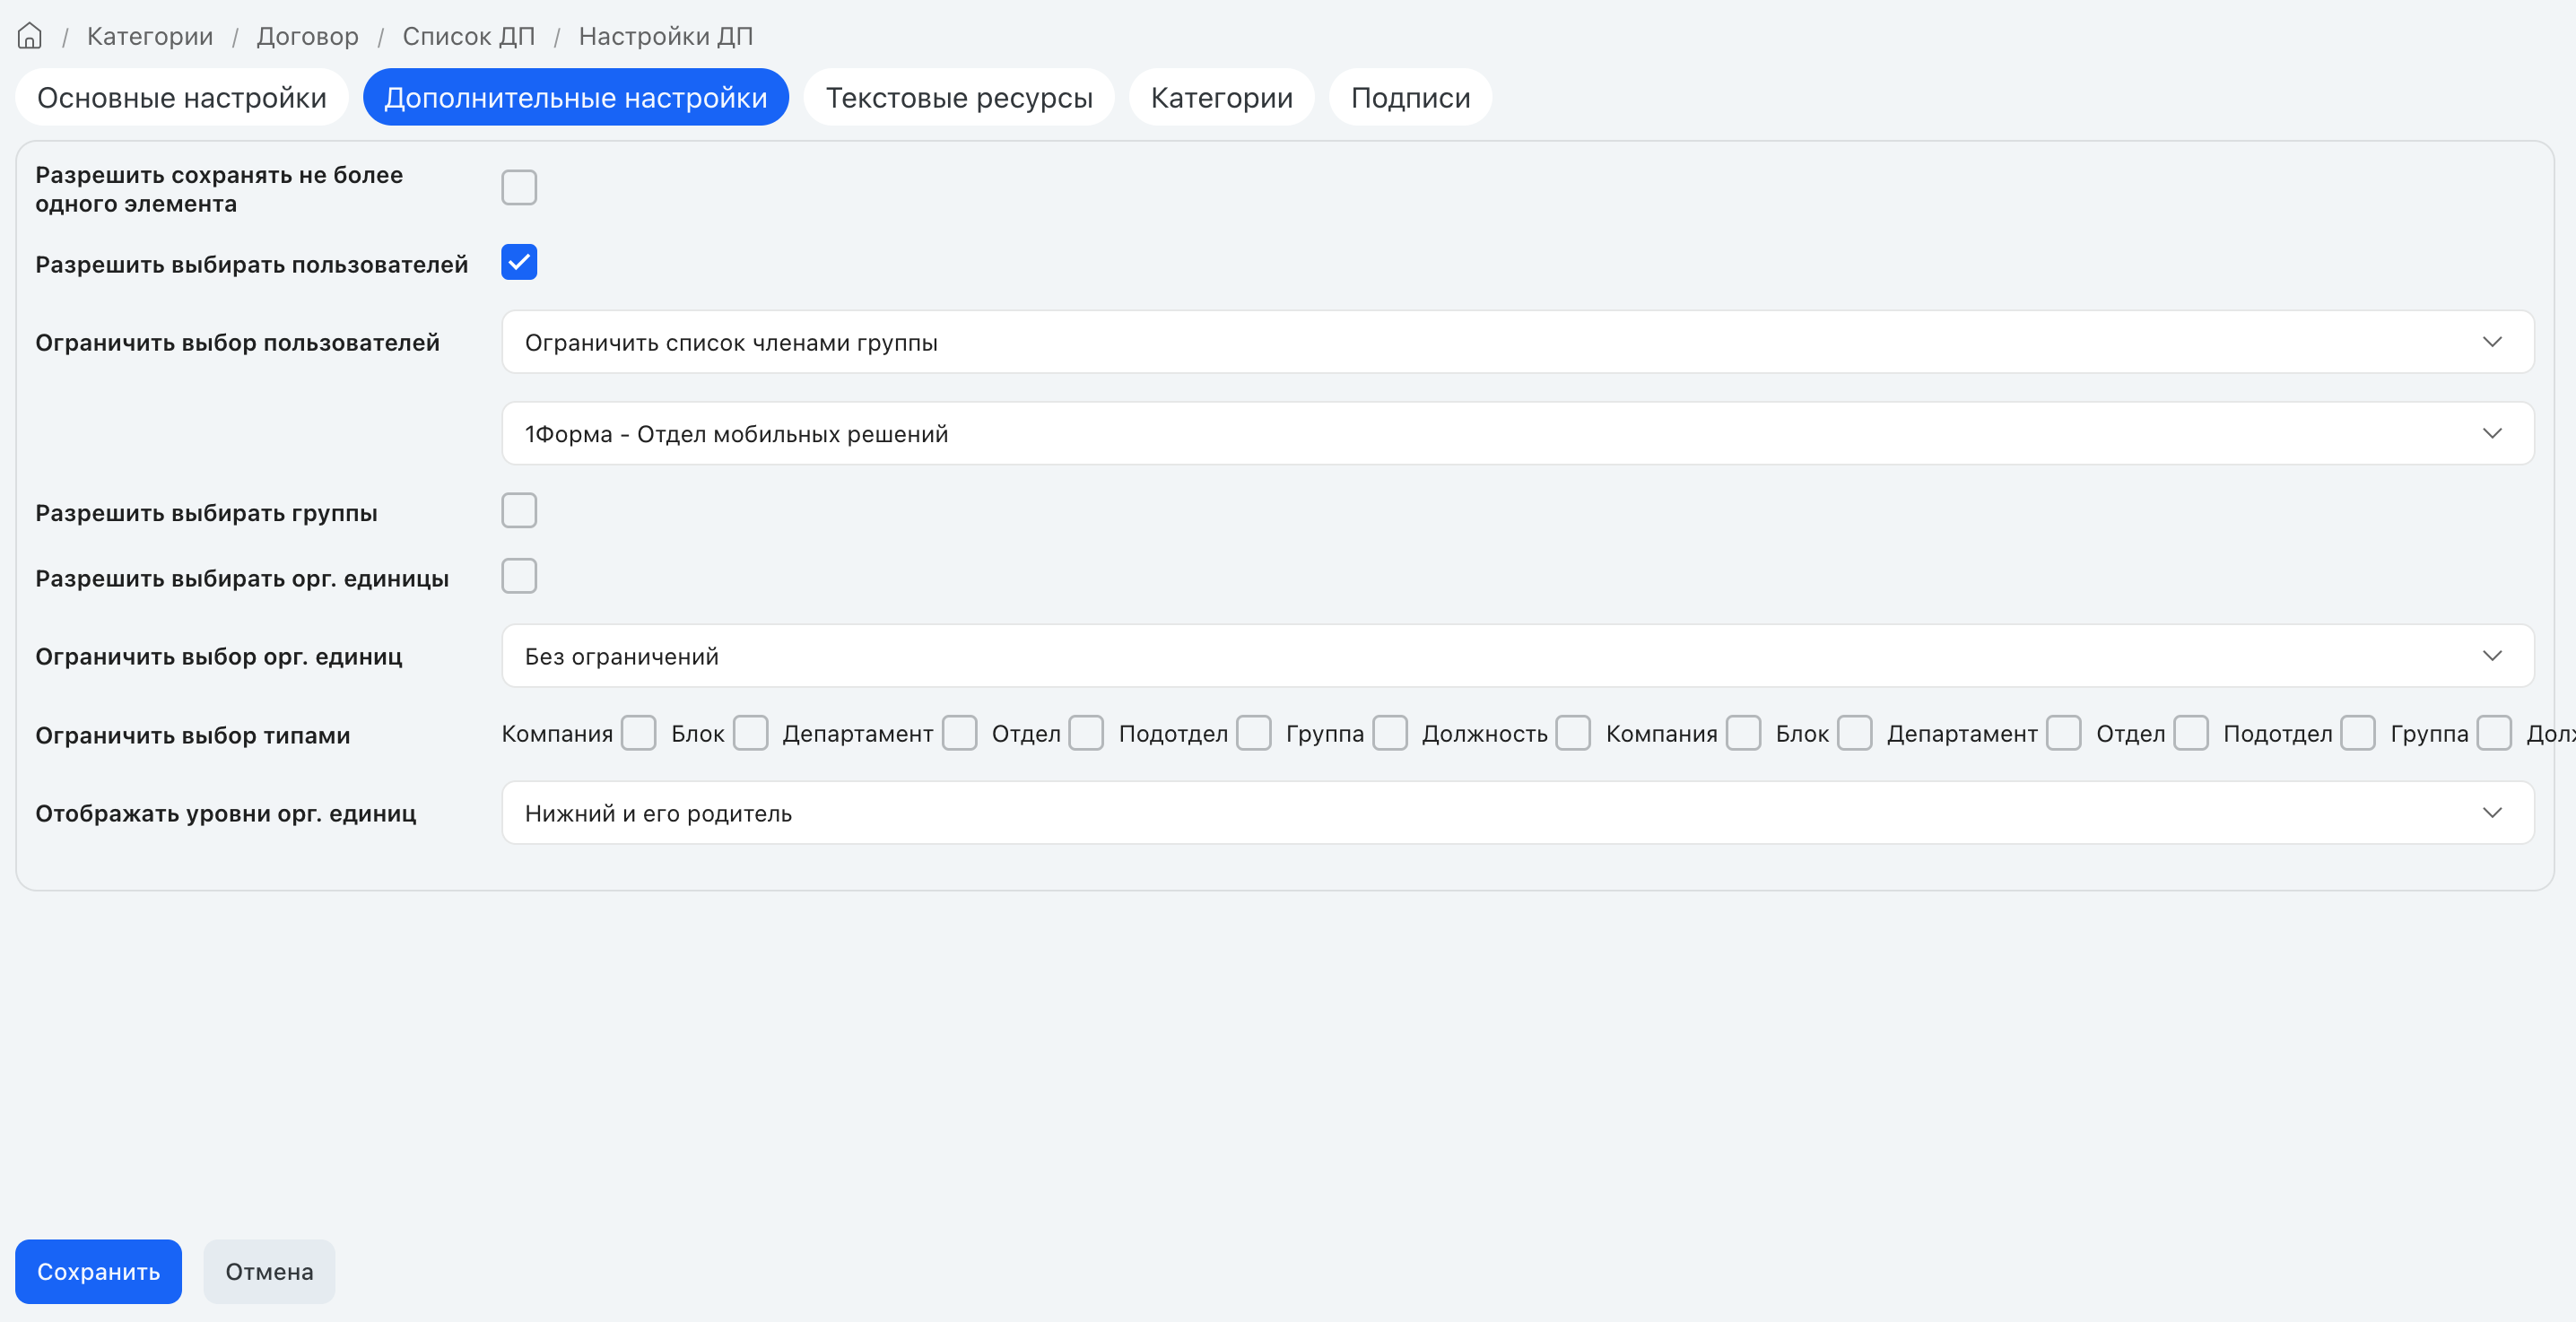This screenshot has height=1322, width=2576.
Task: Switch to the Основные настройки tab
Action: (182, 97)
